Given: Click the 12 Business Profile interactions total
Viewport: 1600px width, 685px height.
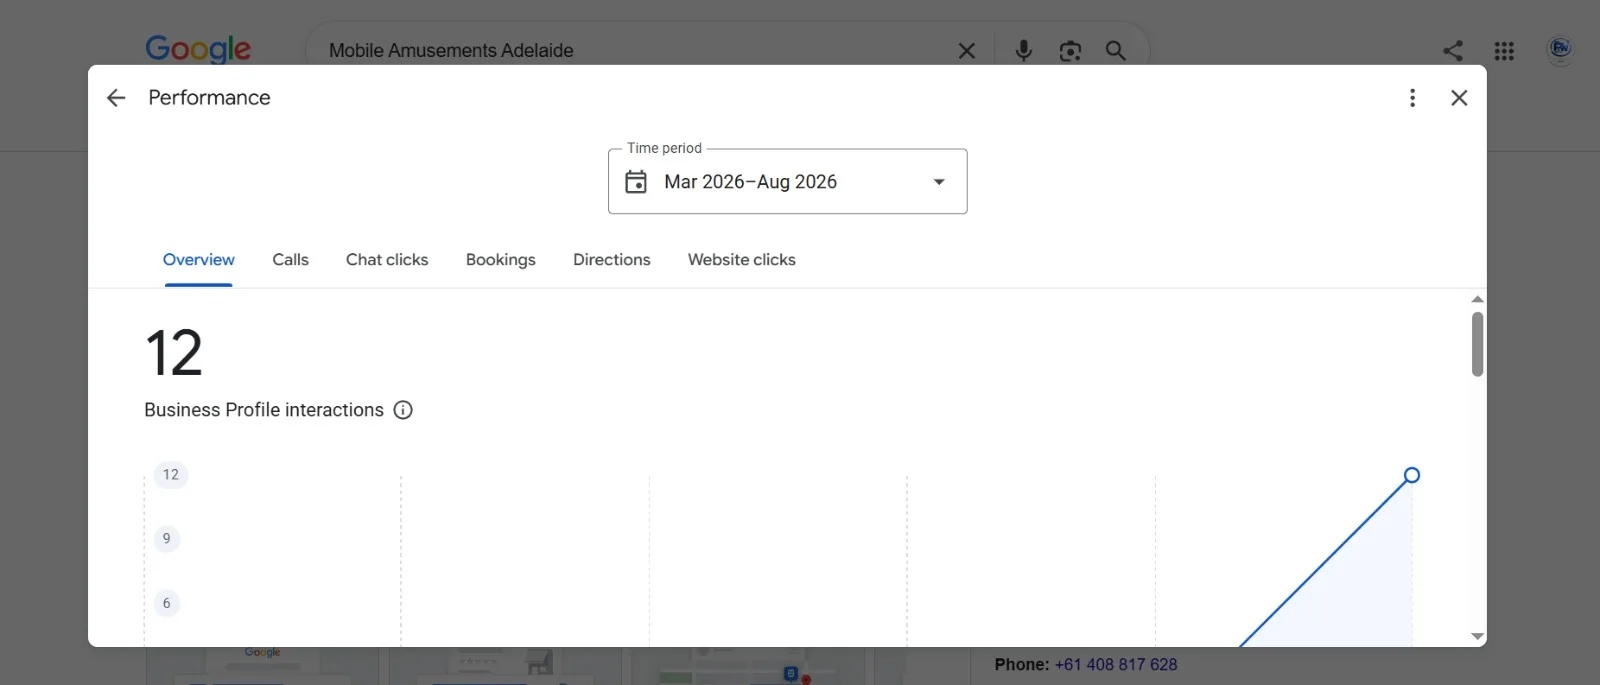Looking at the screenshot, I should tap(174, 353).
